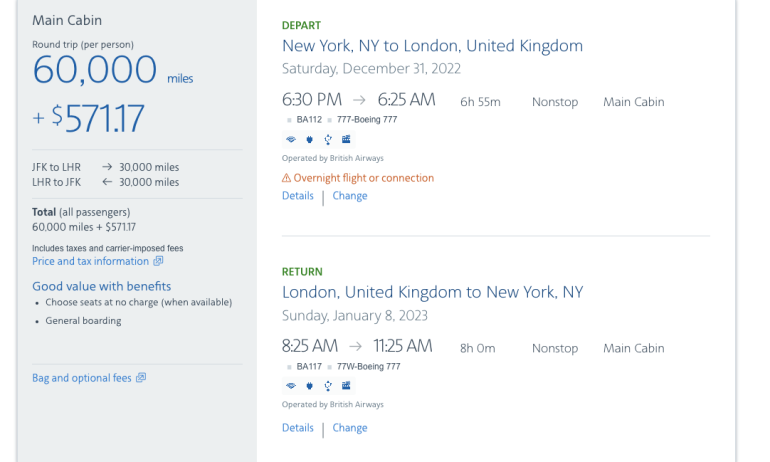This screenshot has width=770, height=462.
Task: Click the Good value with benefits heading
Action: coord(102,286)
